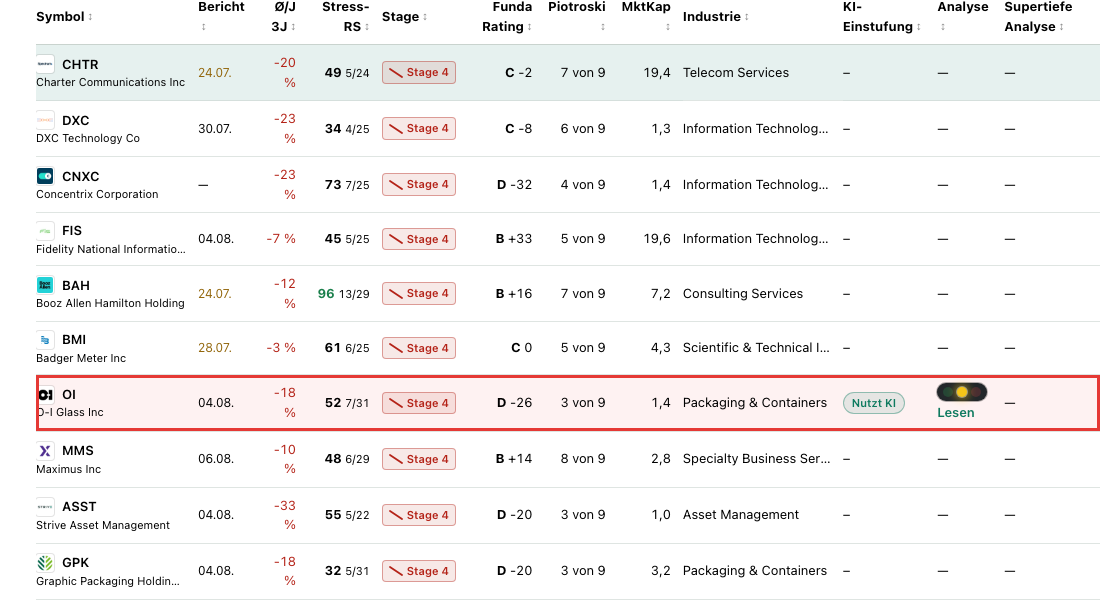Viewport: 1120px width, 609px height.
Task: Click the CHTR company logo icon
Action: pyautogui.click(x=45, y=64)
